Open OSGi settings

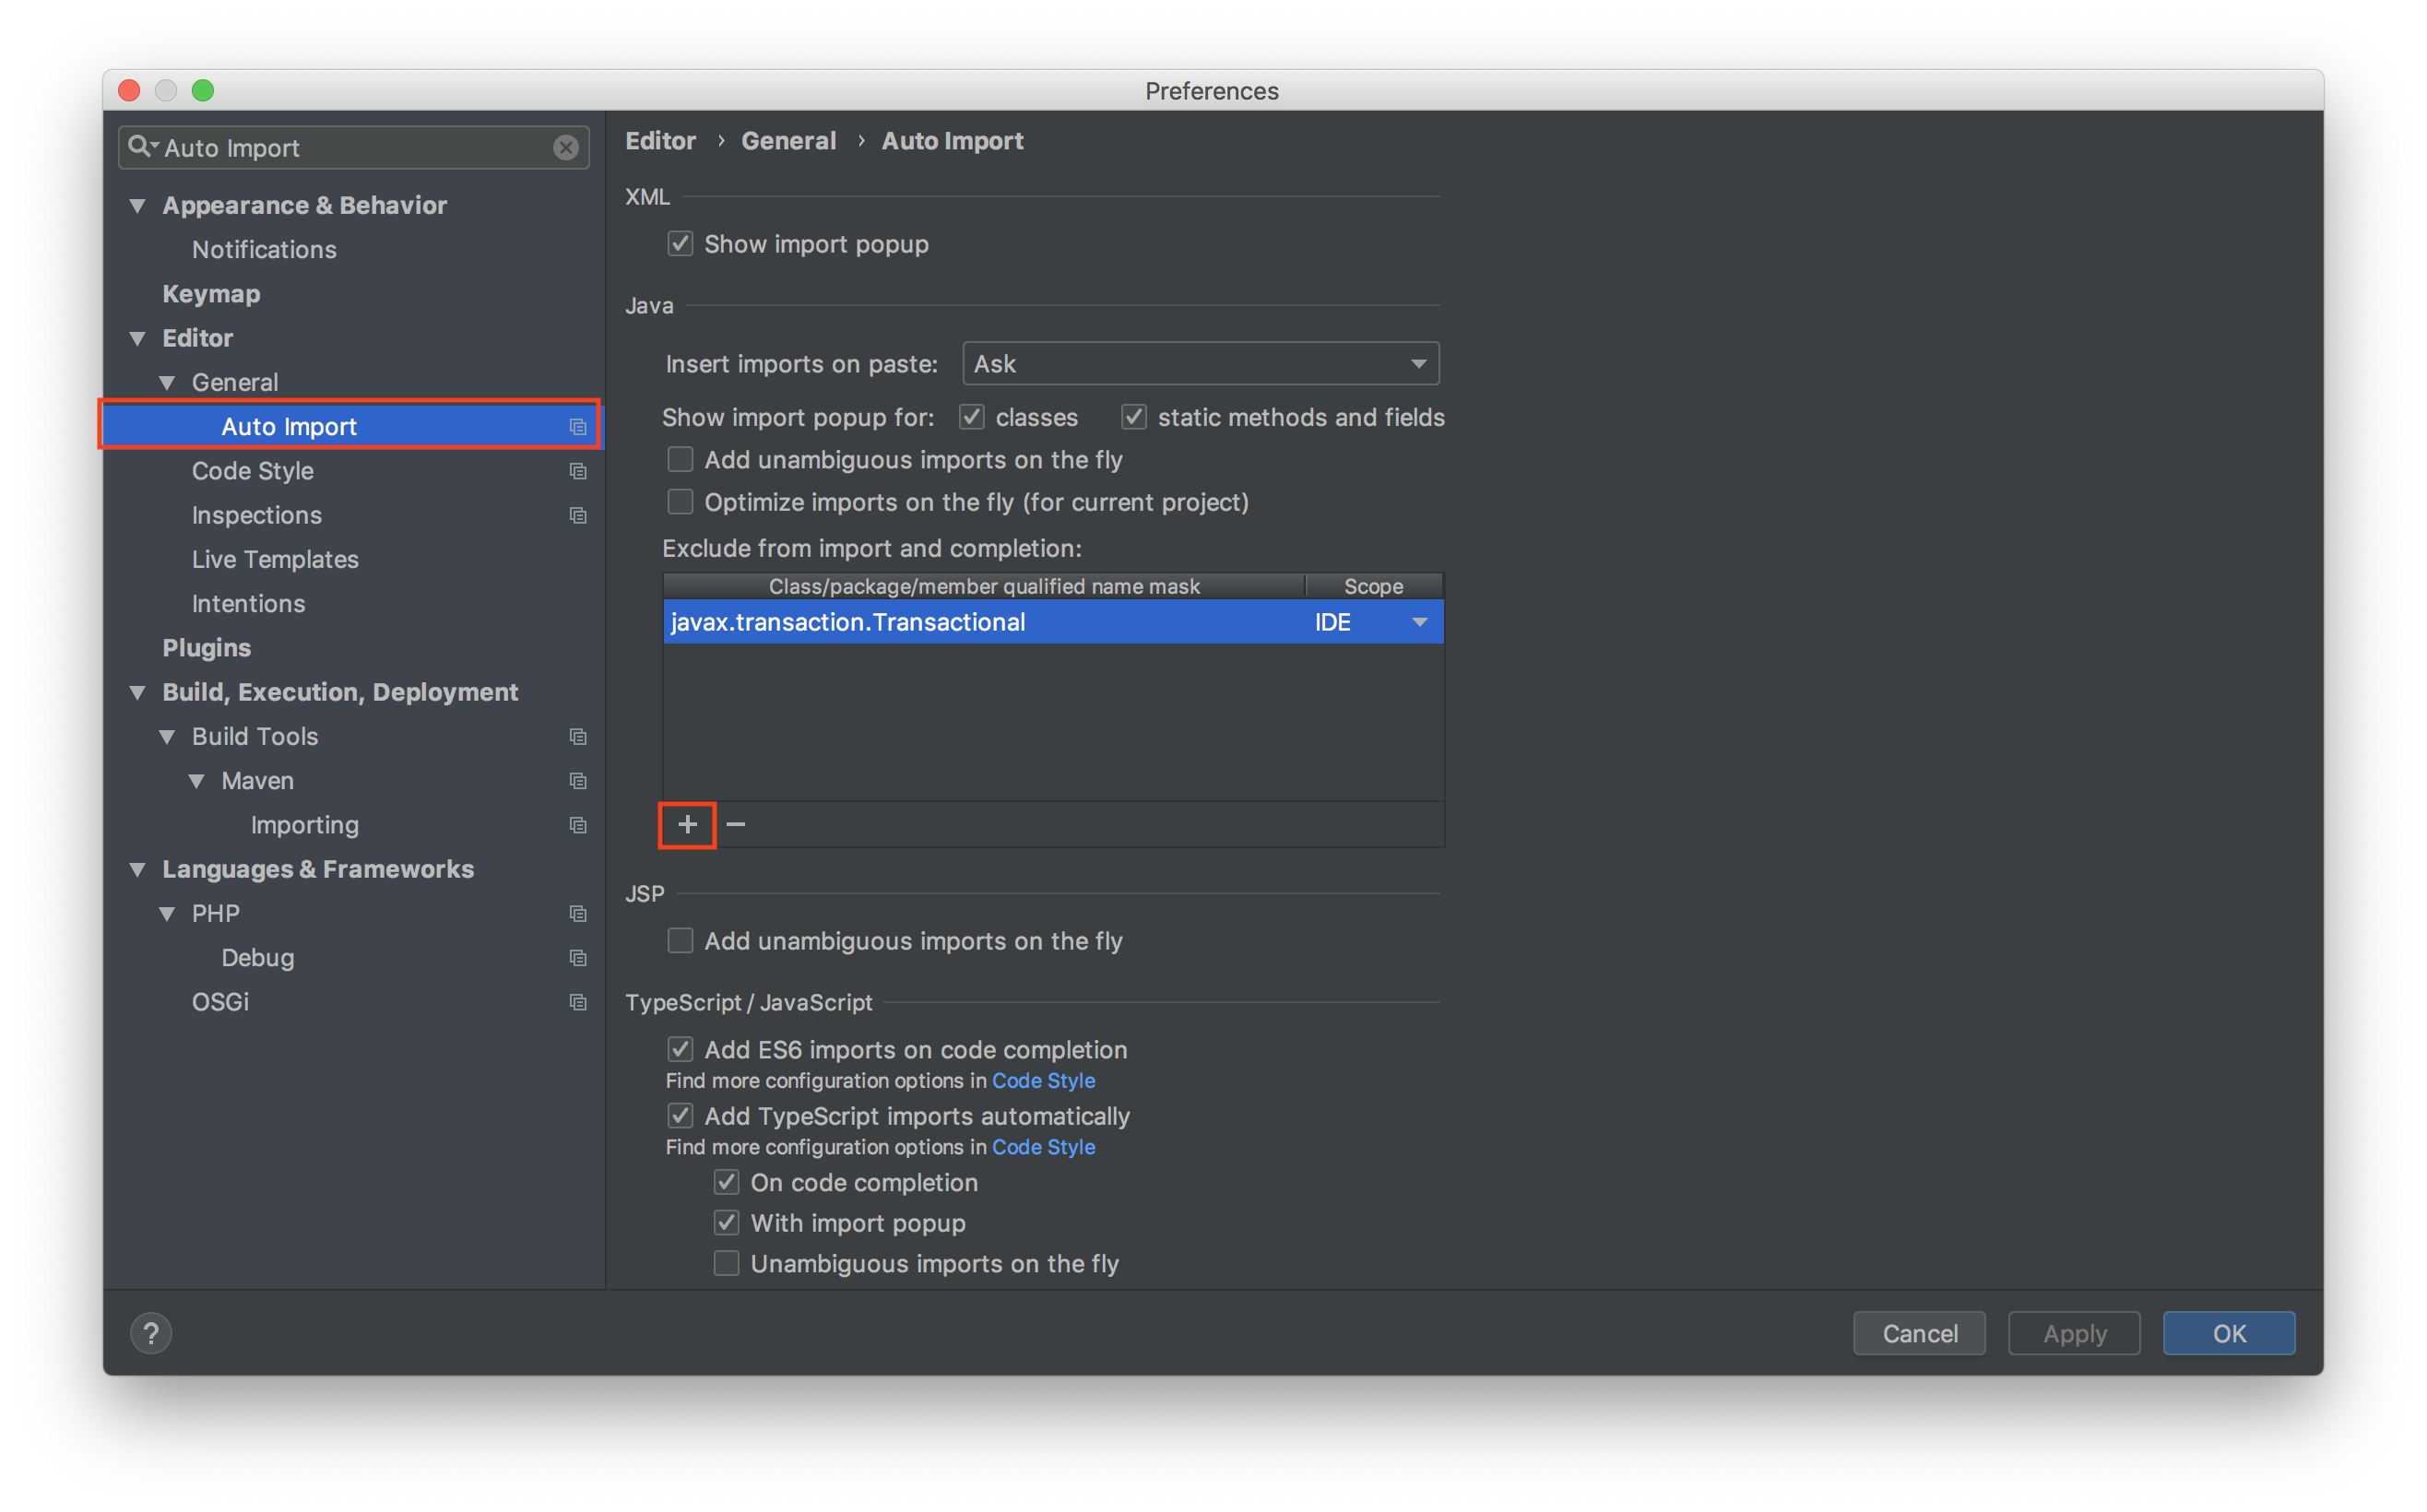tap(220, 1002)
